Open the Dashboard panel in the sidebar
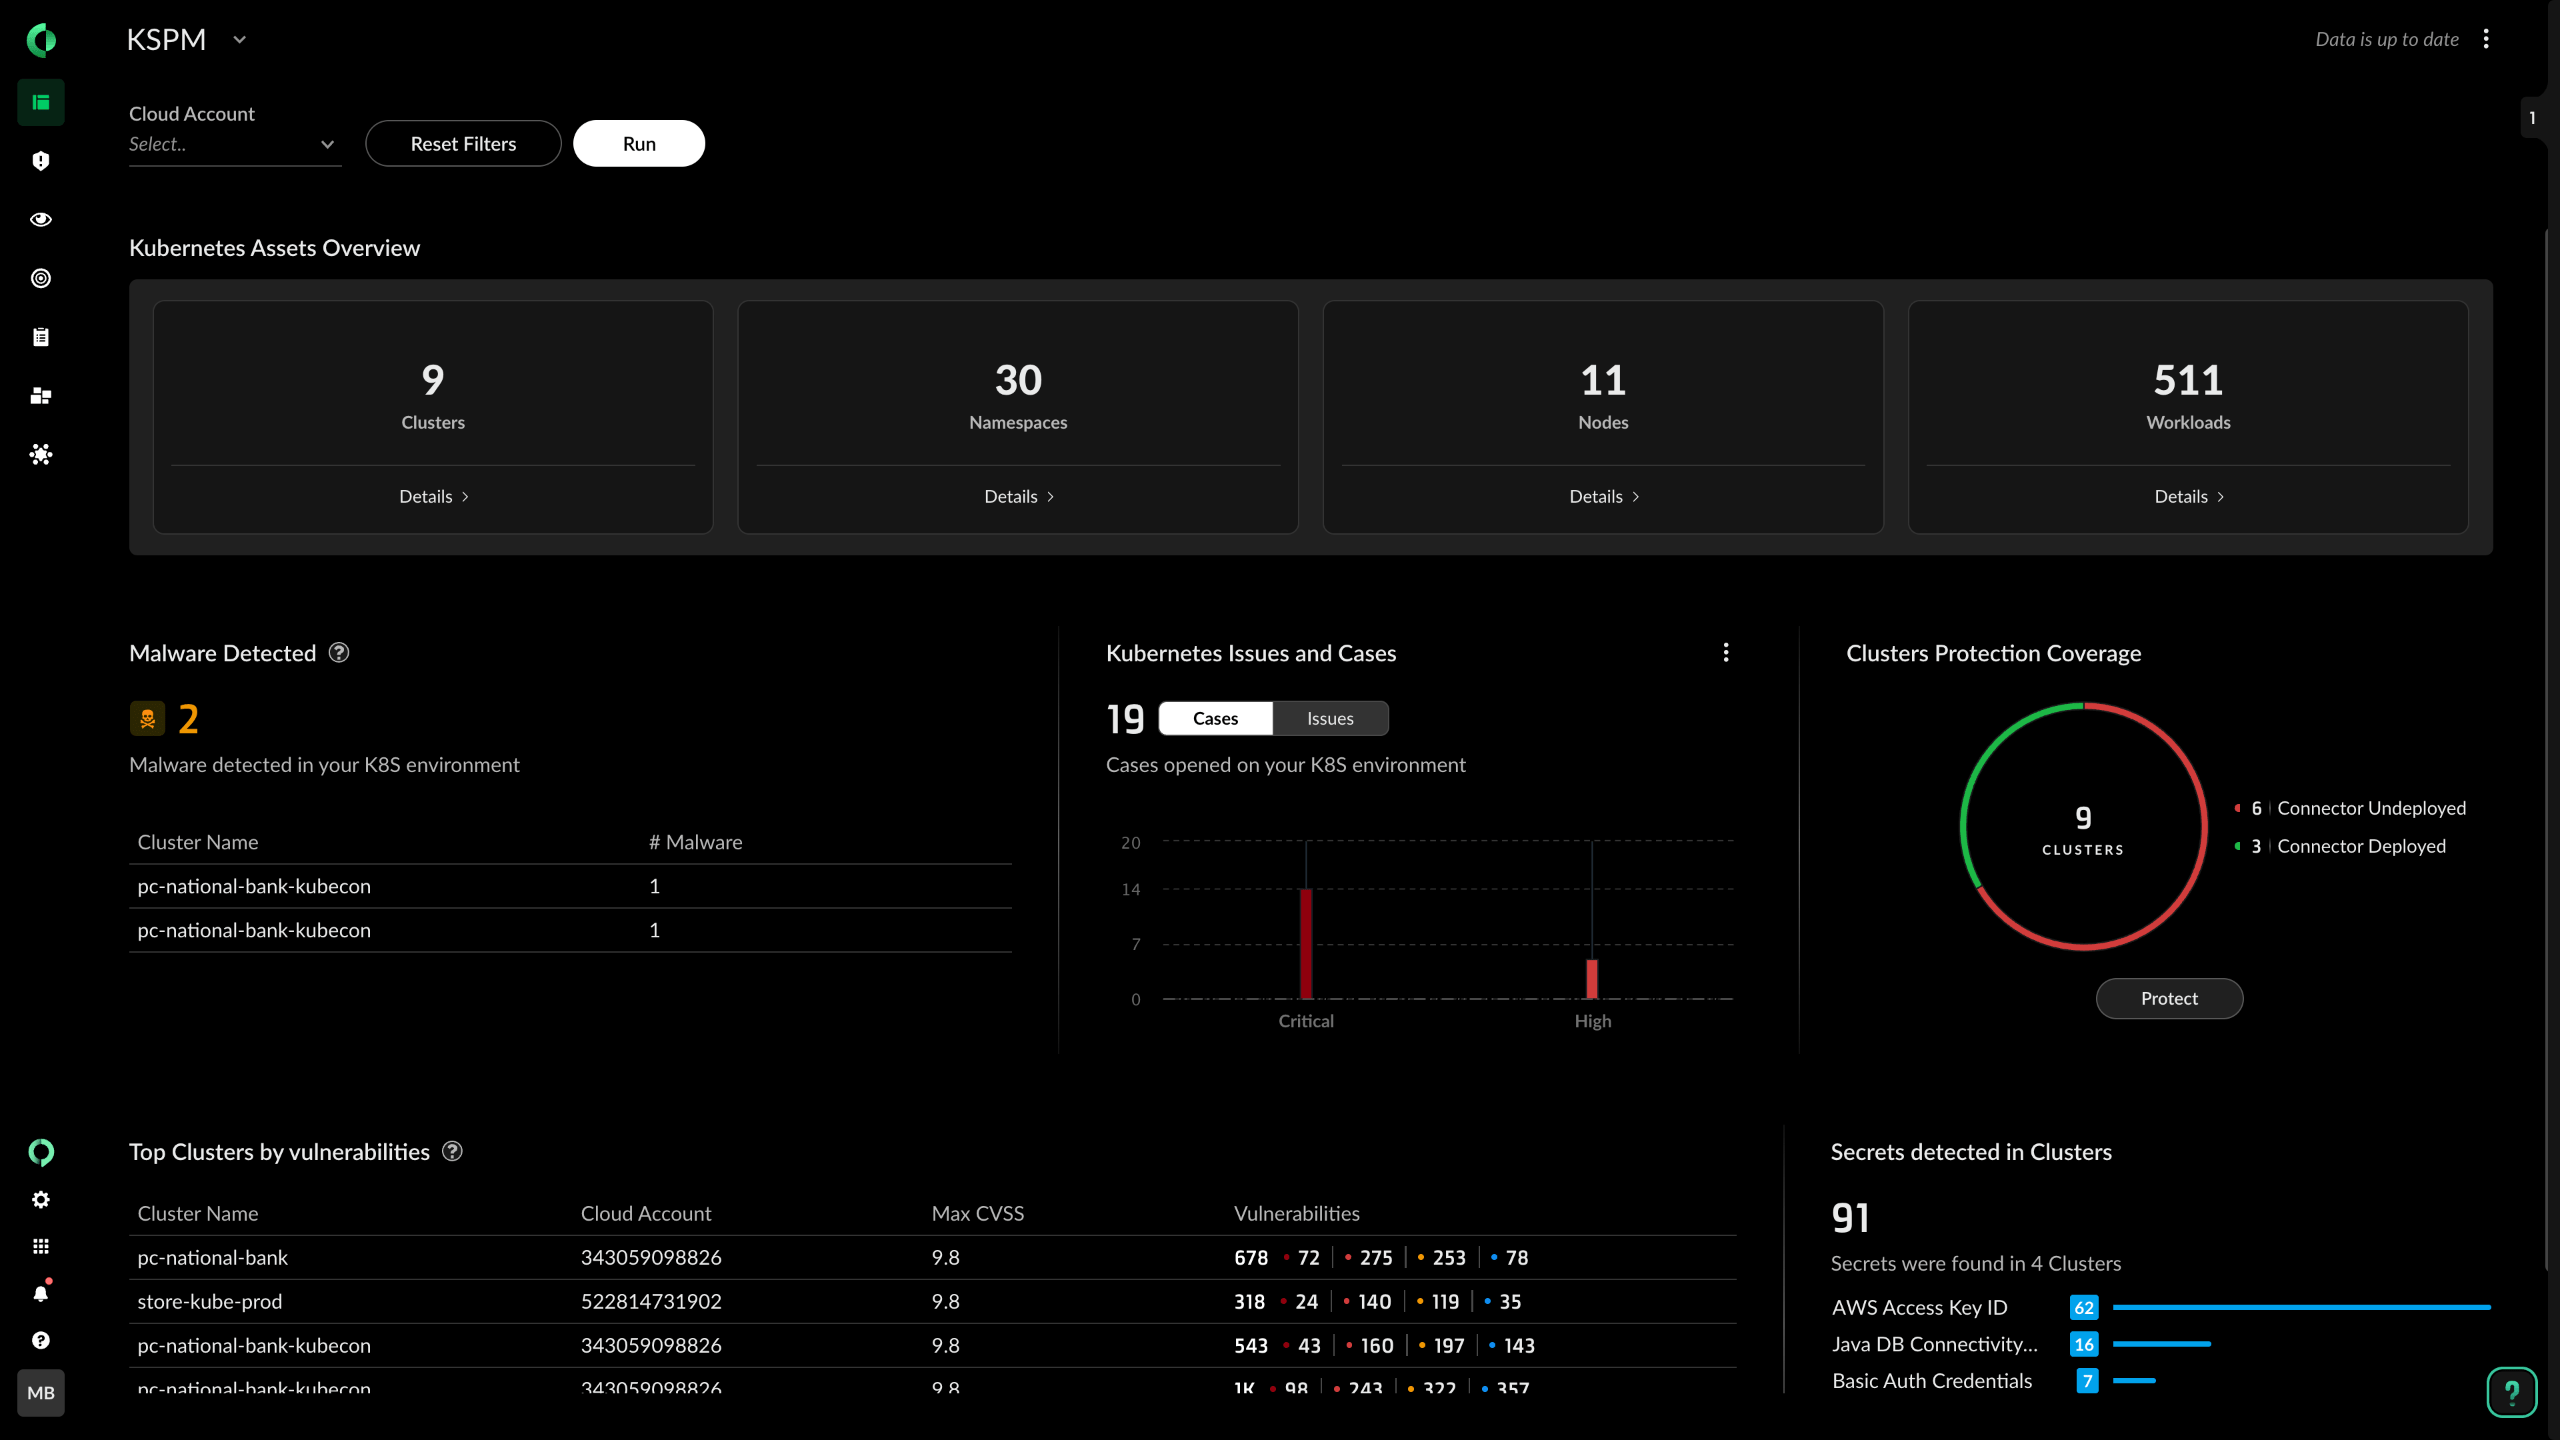The image size is (2560, 1440). (41, 102)
